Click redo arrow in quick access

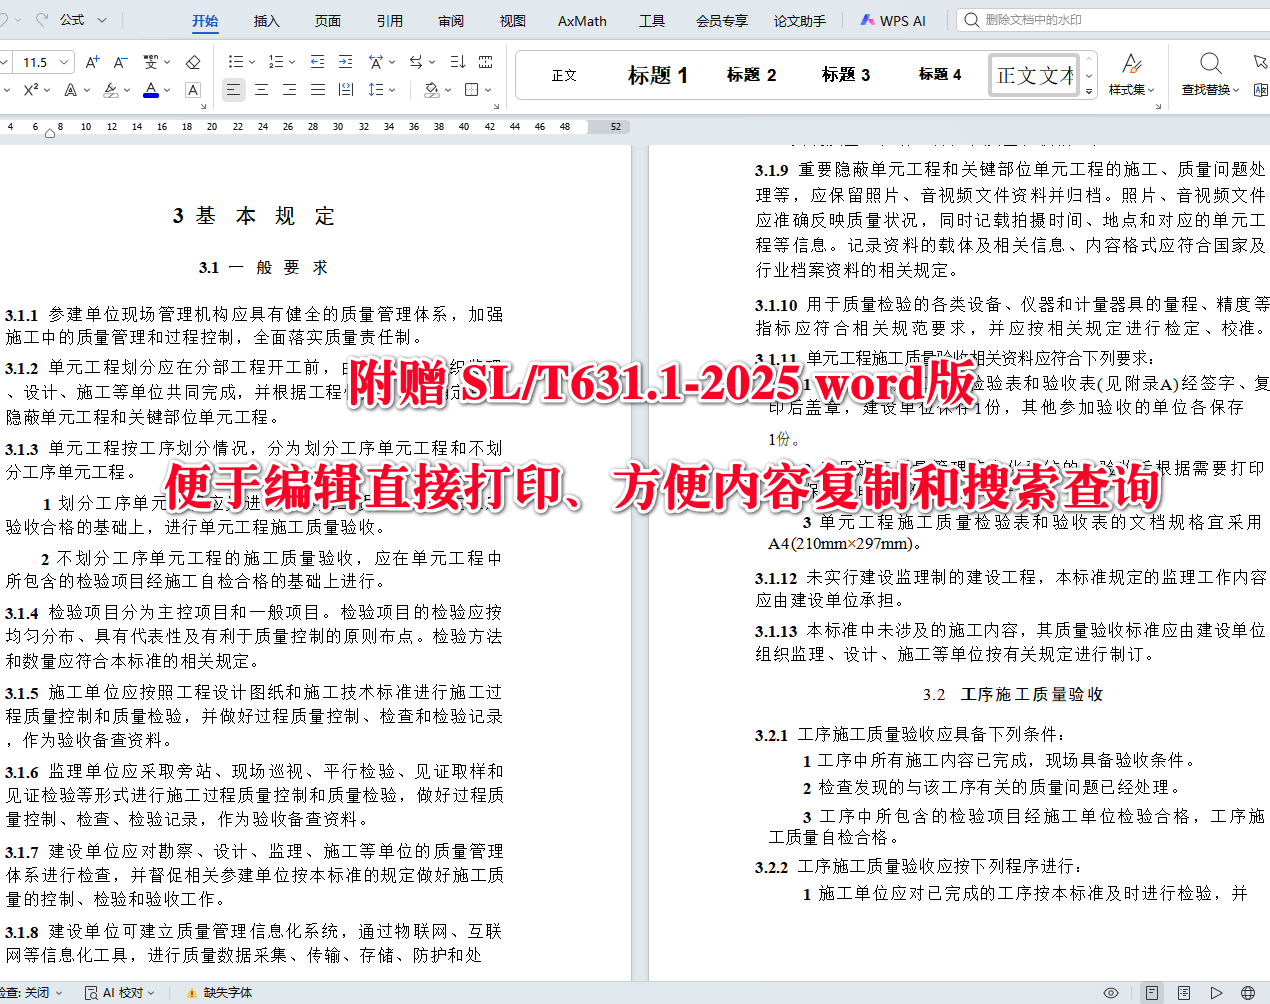pyautogui.click(x=42, y=20)
